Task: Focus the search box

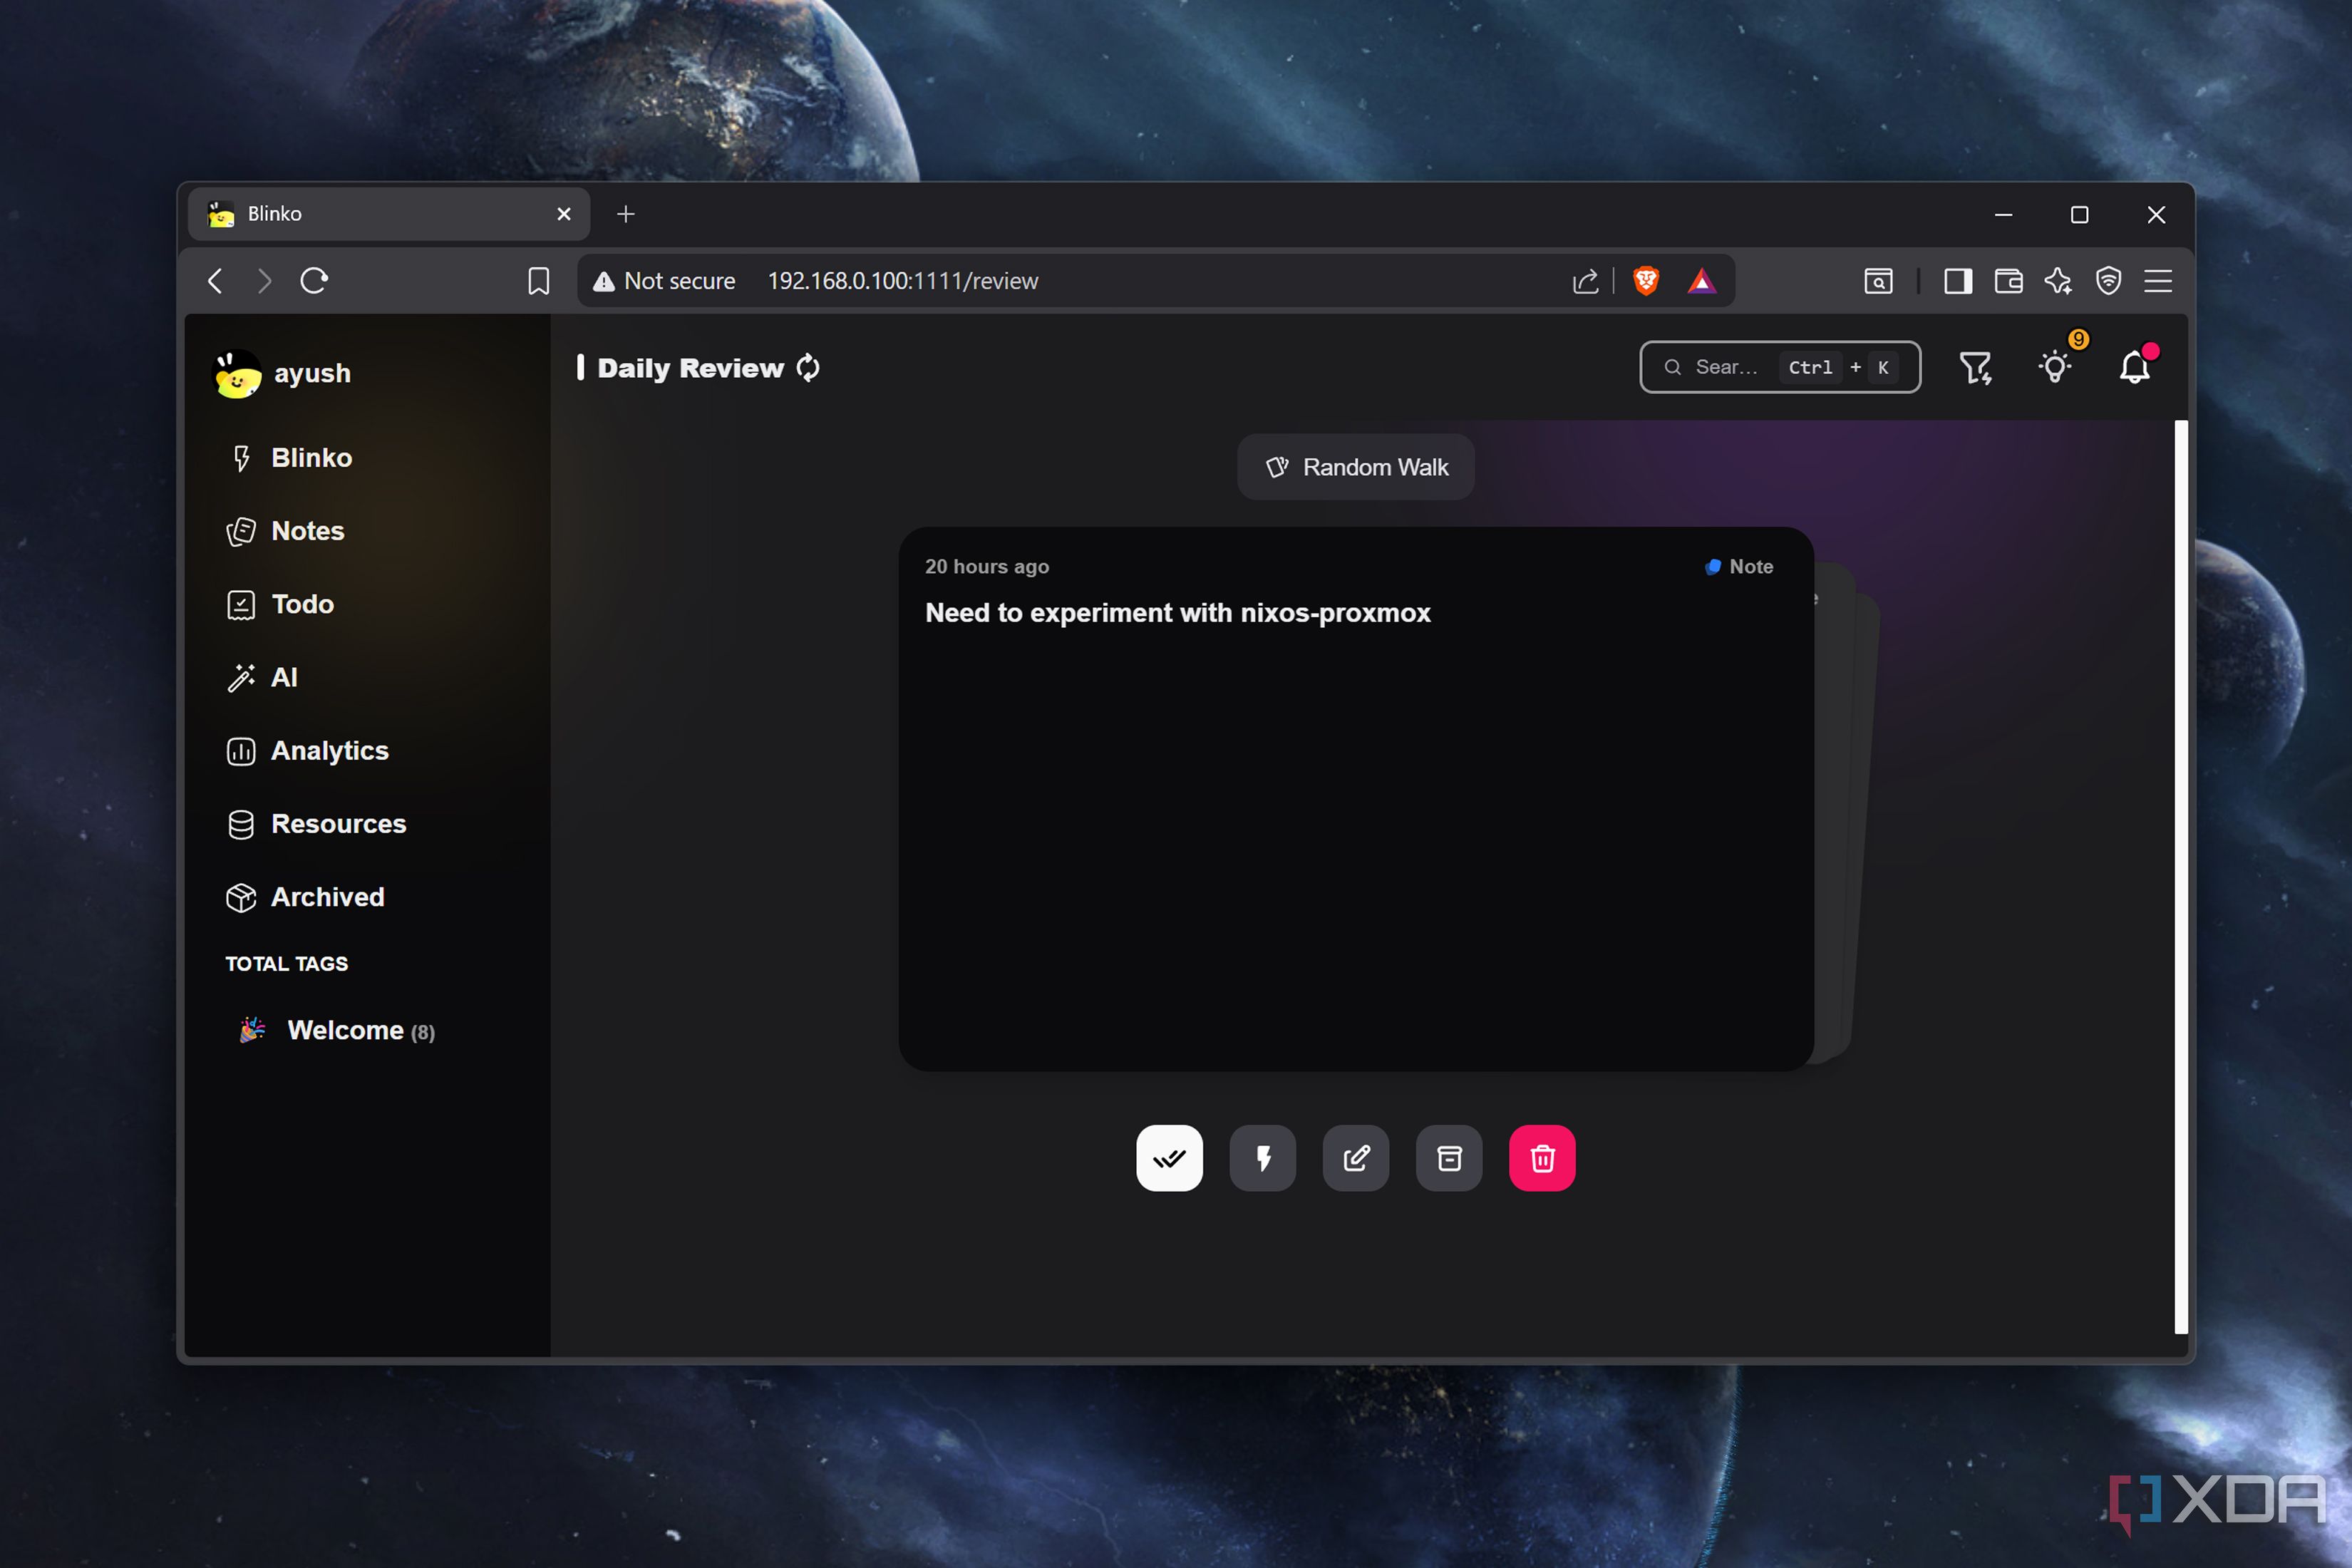Action: click(1780, 367)
